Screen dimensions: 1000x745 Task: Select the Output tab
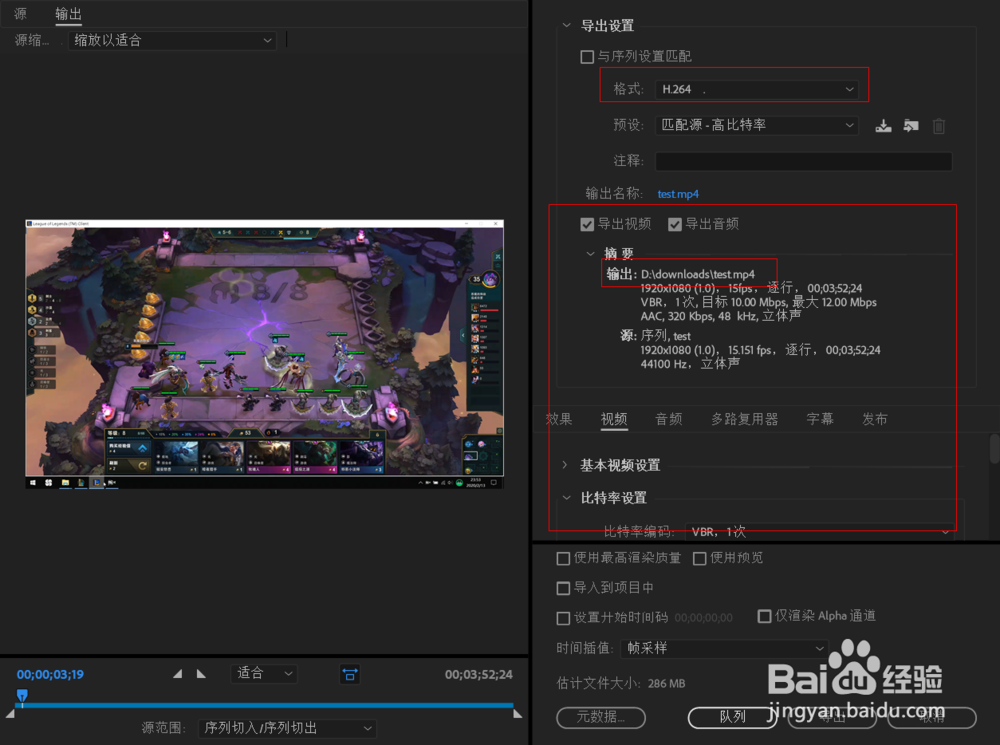click(68, 13)
